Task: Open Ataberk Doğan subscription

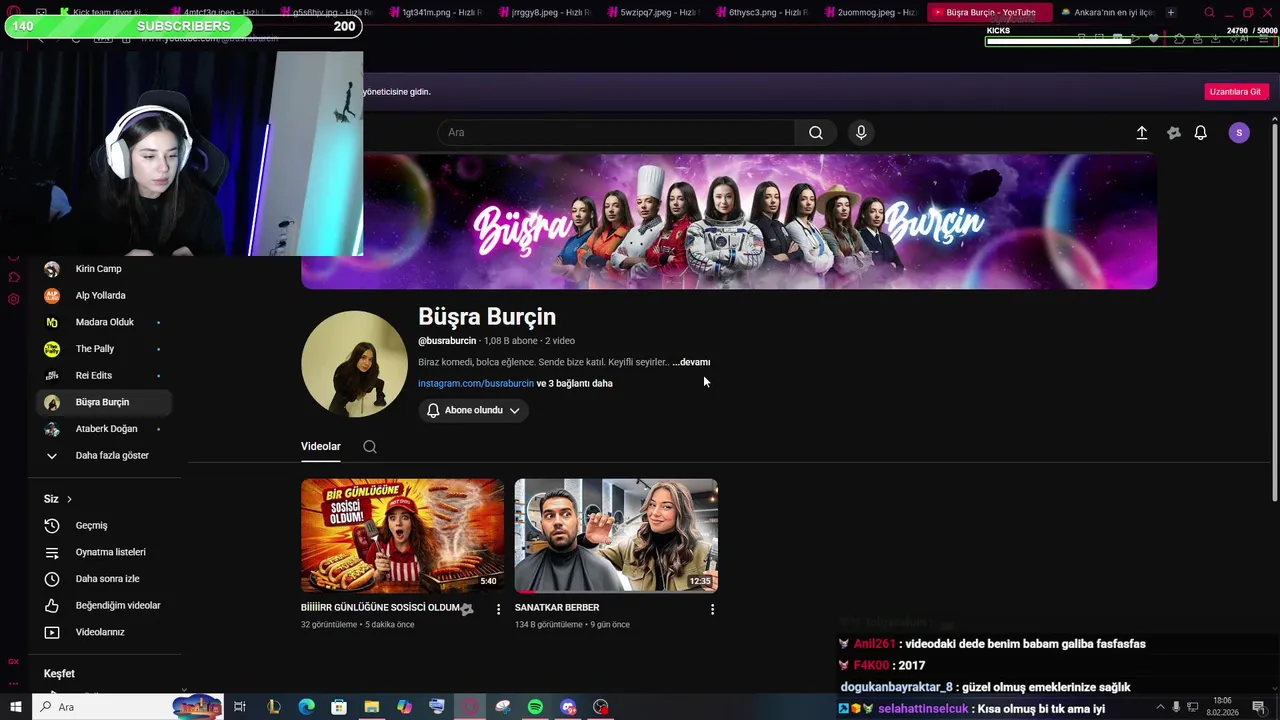Action: (104, 429)
